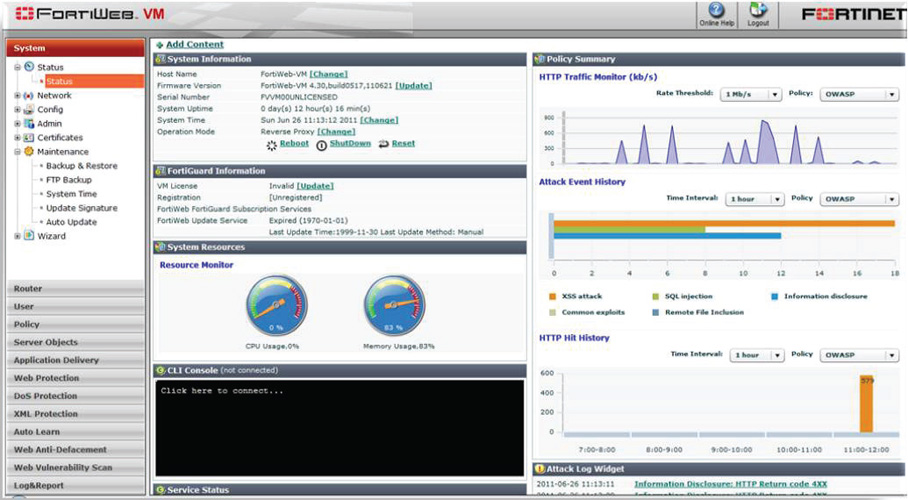This screenshot has width=908, height=500.
Task: Click the Operation Mode Change link
Action: (x=336, y=132)
